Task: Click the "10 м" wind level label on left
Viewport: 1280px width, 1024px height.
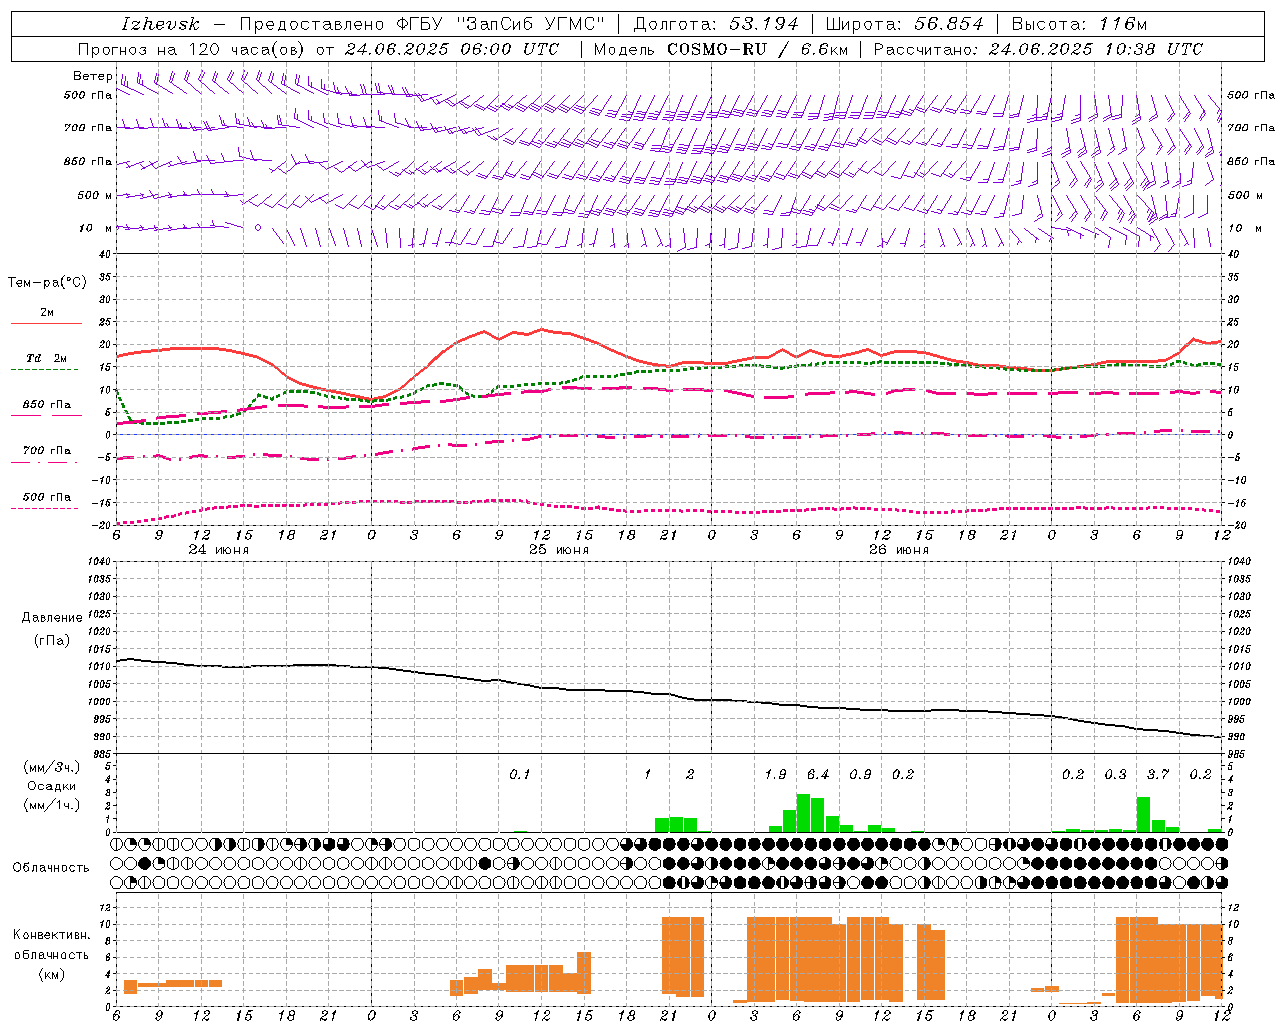Action: [96, 229]
